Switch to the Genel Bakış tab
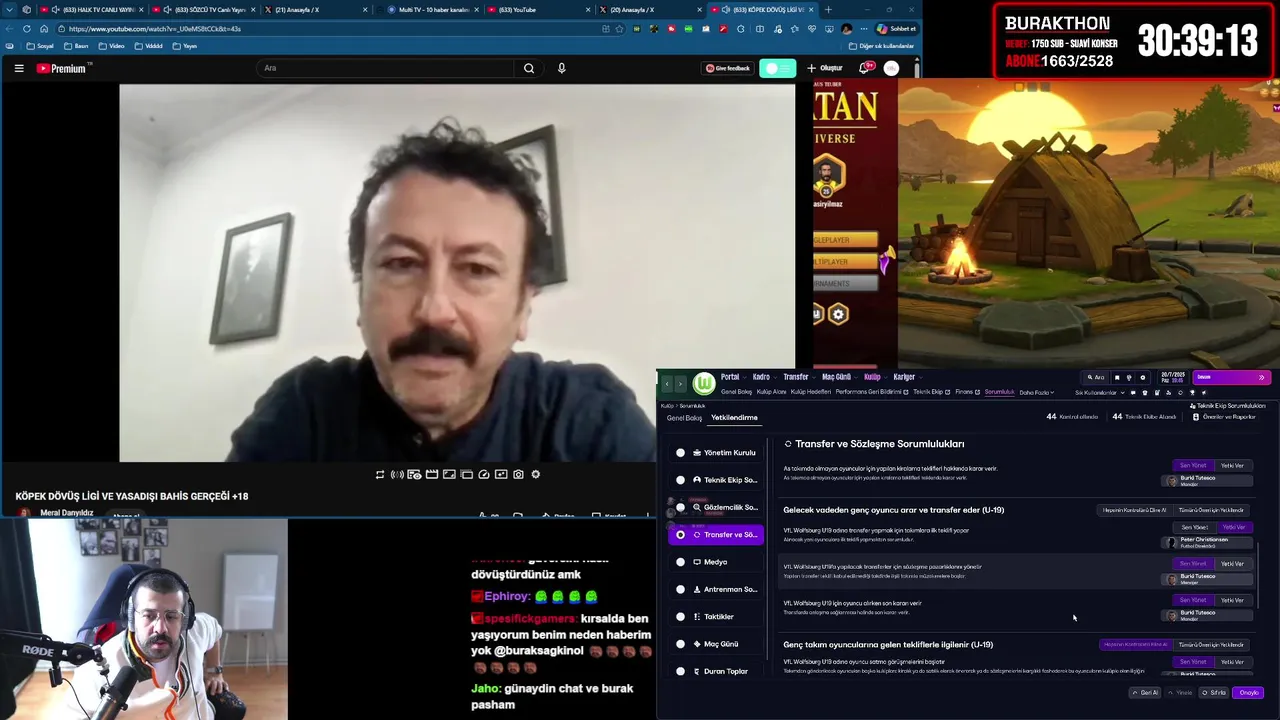 685,418
